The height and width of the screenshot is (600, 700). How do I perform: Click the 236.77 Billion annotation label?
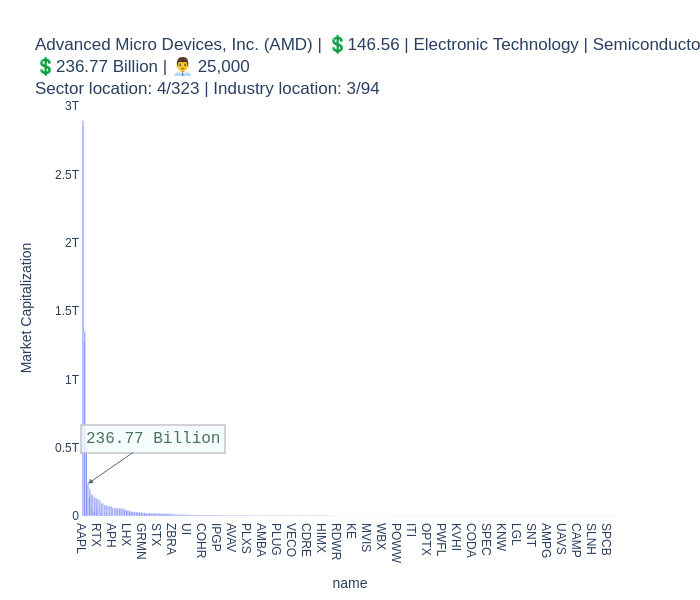pos(153,438)
